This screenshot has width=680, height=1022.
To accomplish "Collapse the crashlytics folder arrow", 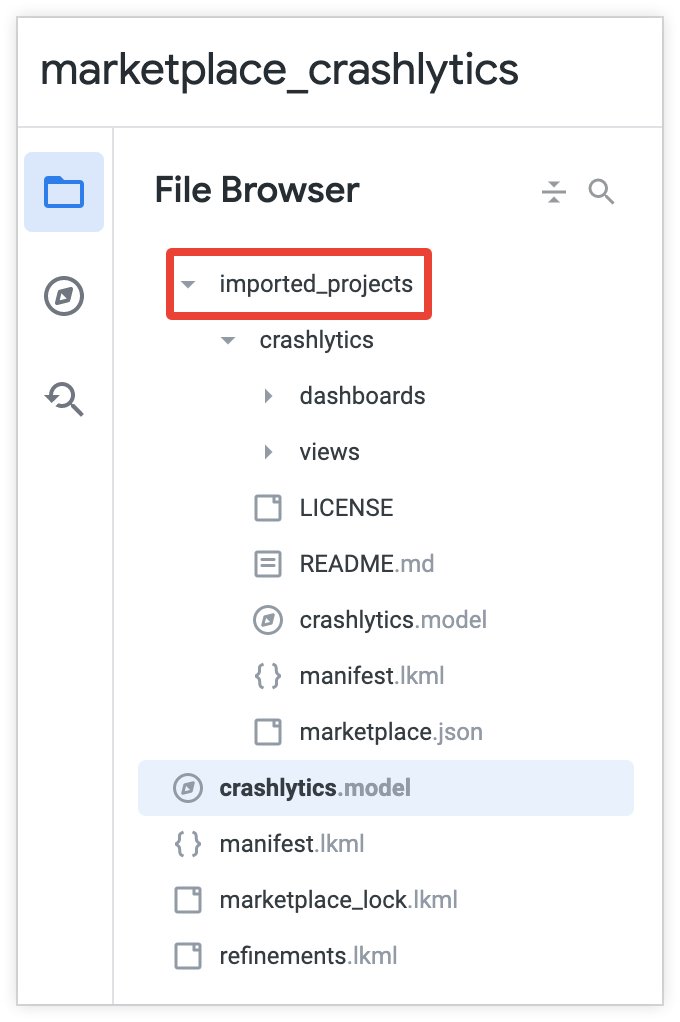I will pyautogui.click(x=228, y=340).
